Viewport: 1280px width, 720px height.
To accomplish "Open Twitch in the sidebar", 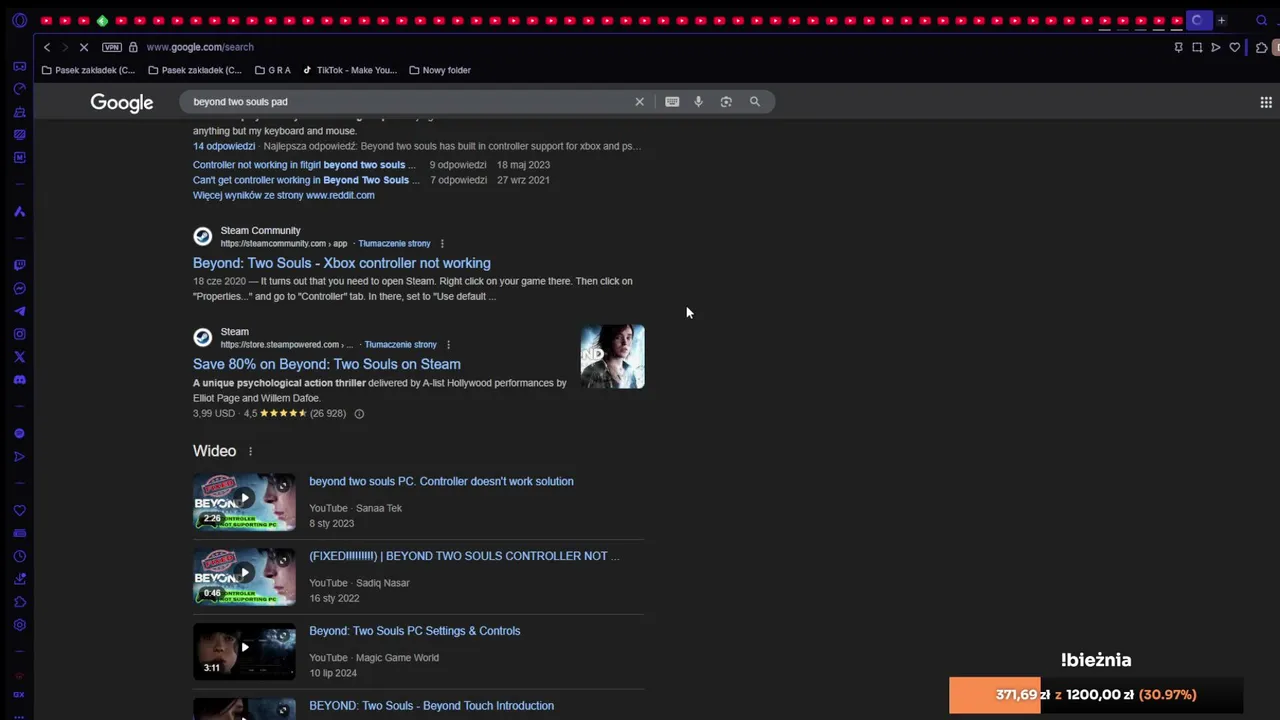I will pos(19,265).
